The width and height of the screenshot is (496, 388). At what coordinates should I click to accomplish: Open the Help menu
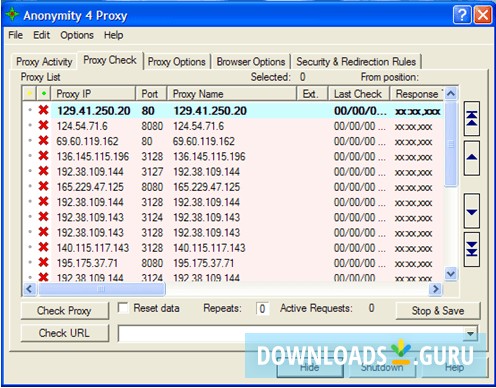113,35
